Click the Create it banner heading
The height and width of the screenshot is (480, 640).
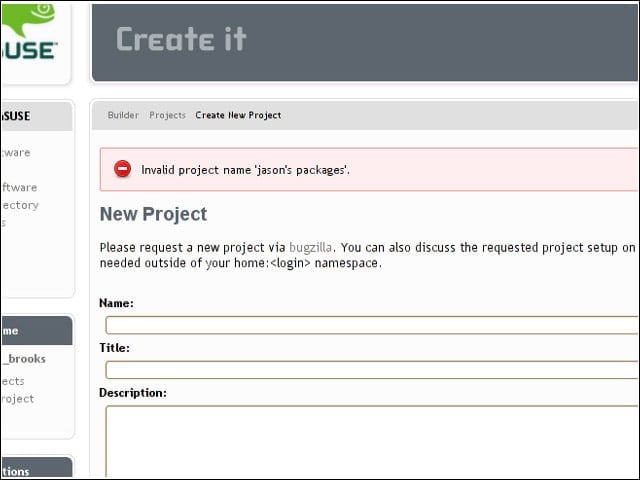coord(181,39)
